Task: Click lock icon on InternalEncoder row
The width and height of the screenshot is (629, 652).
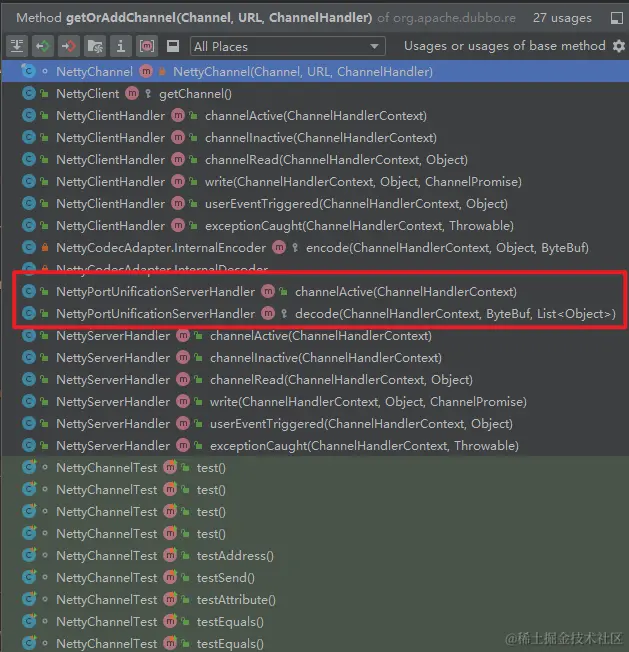Action: click(44, 248)
